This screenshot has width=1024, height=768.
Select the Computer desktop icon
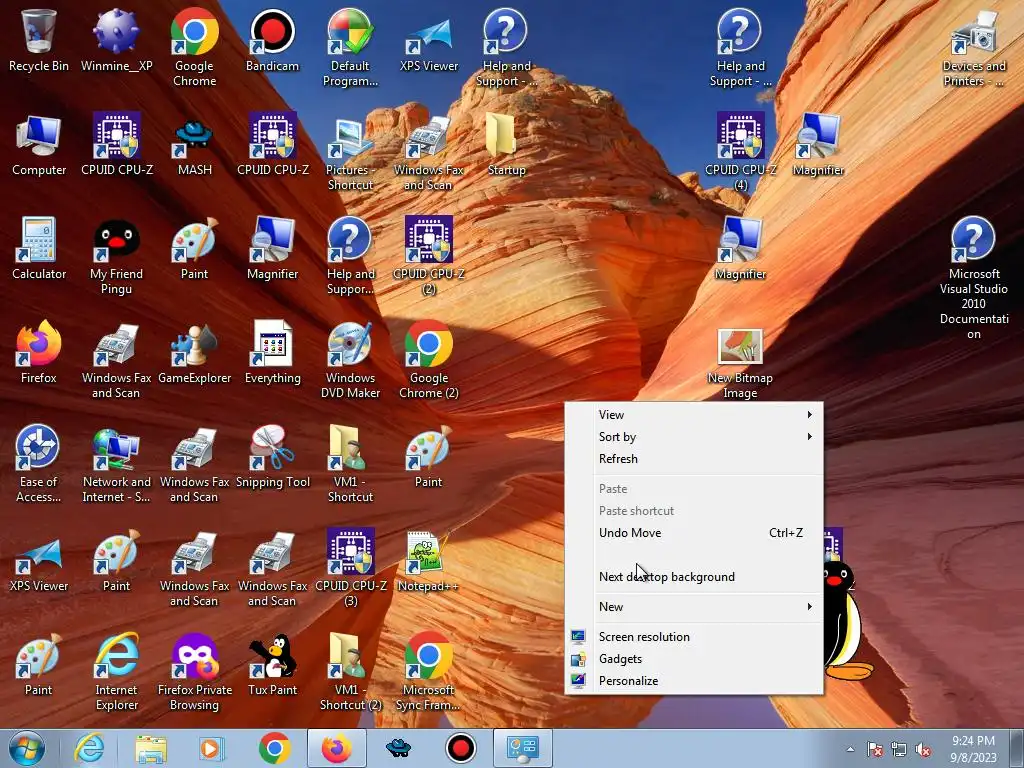point(39,144)
